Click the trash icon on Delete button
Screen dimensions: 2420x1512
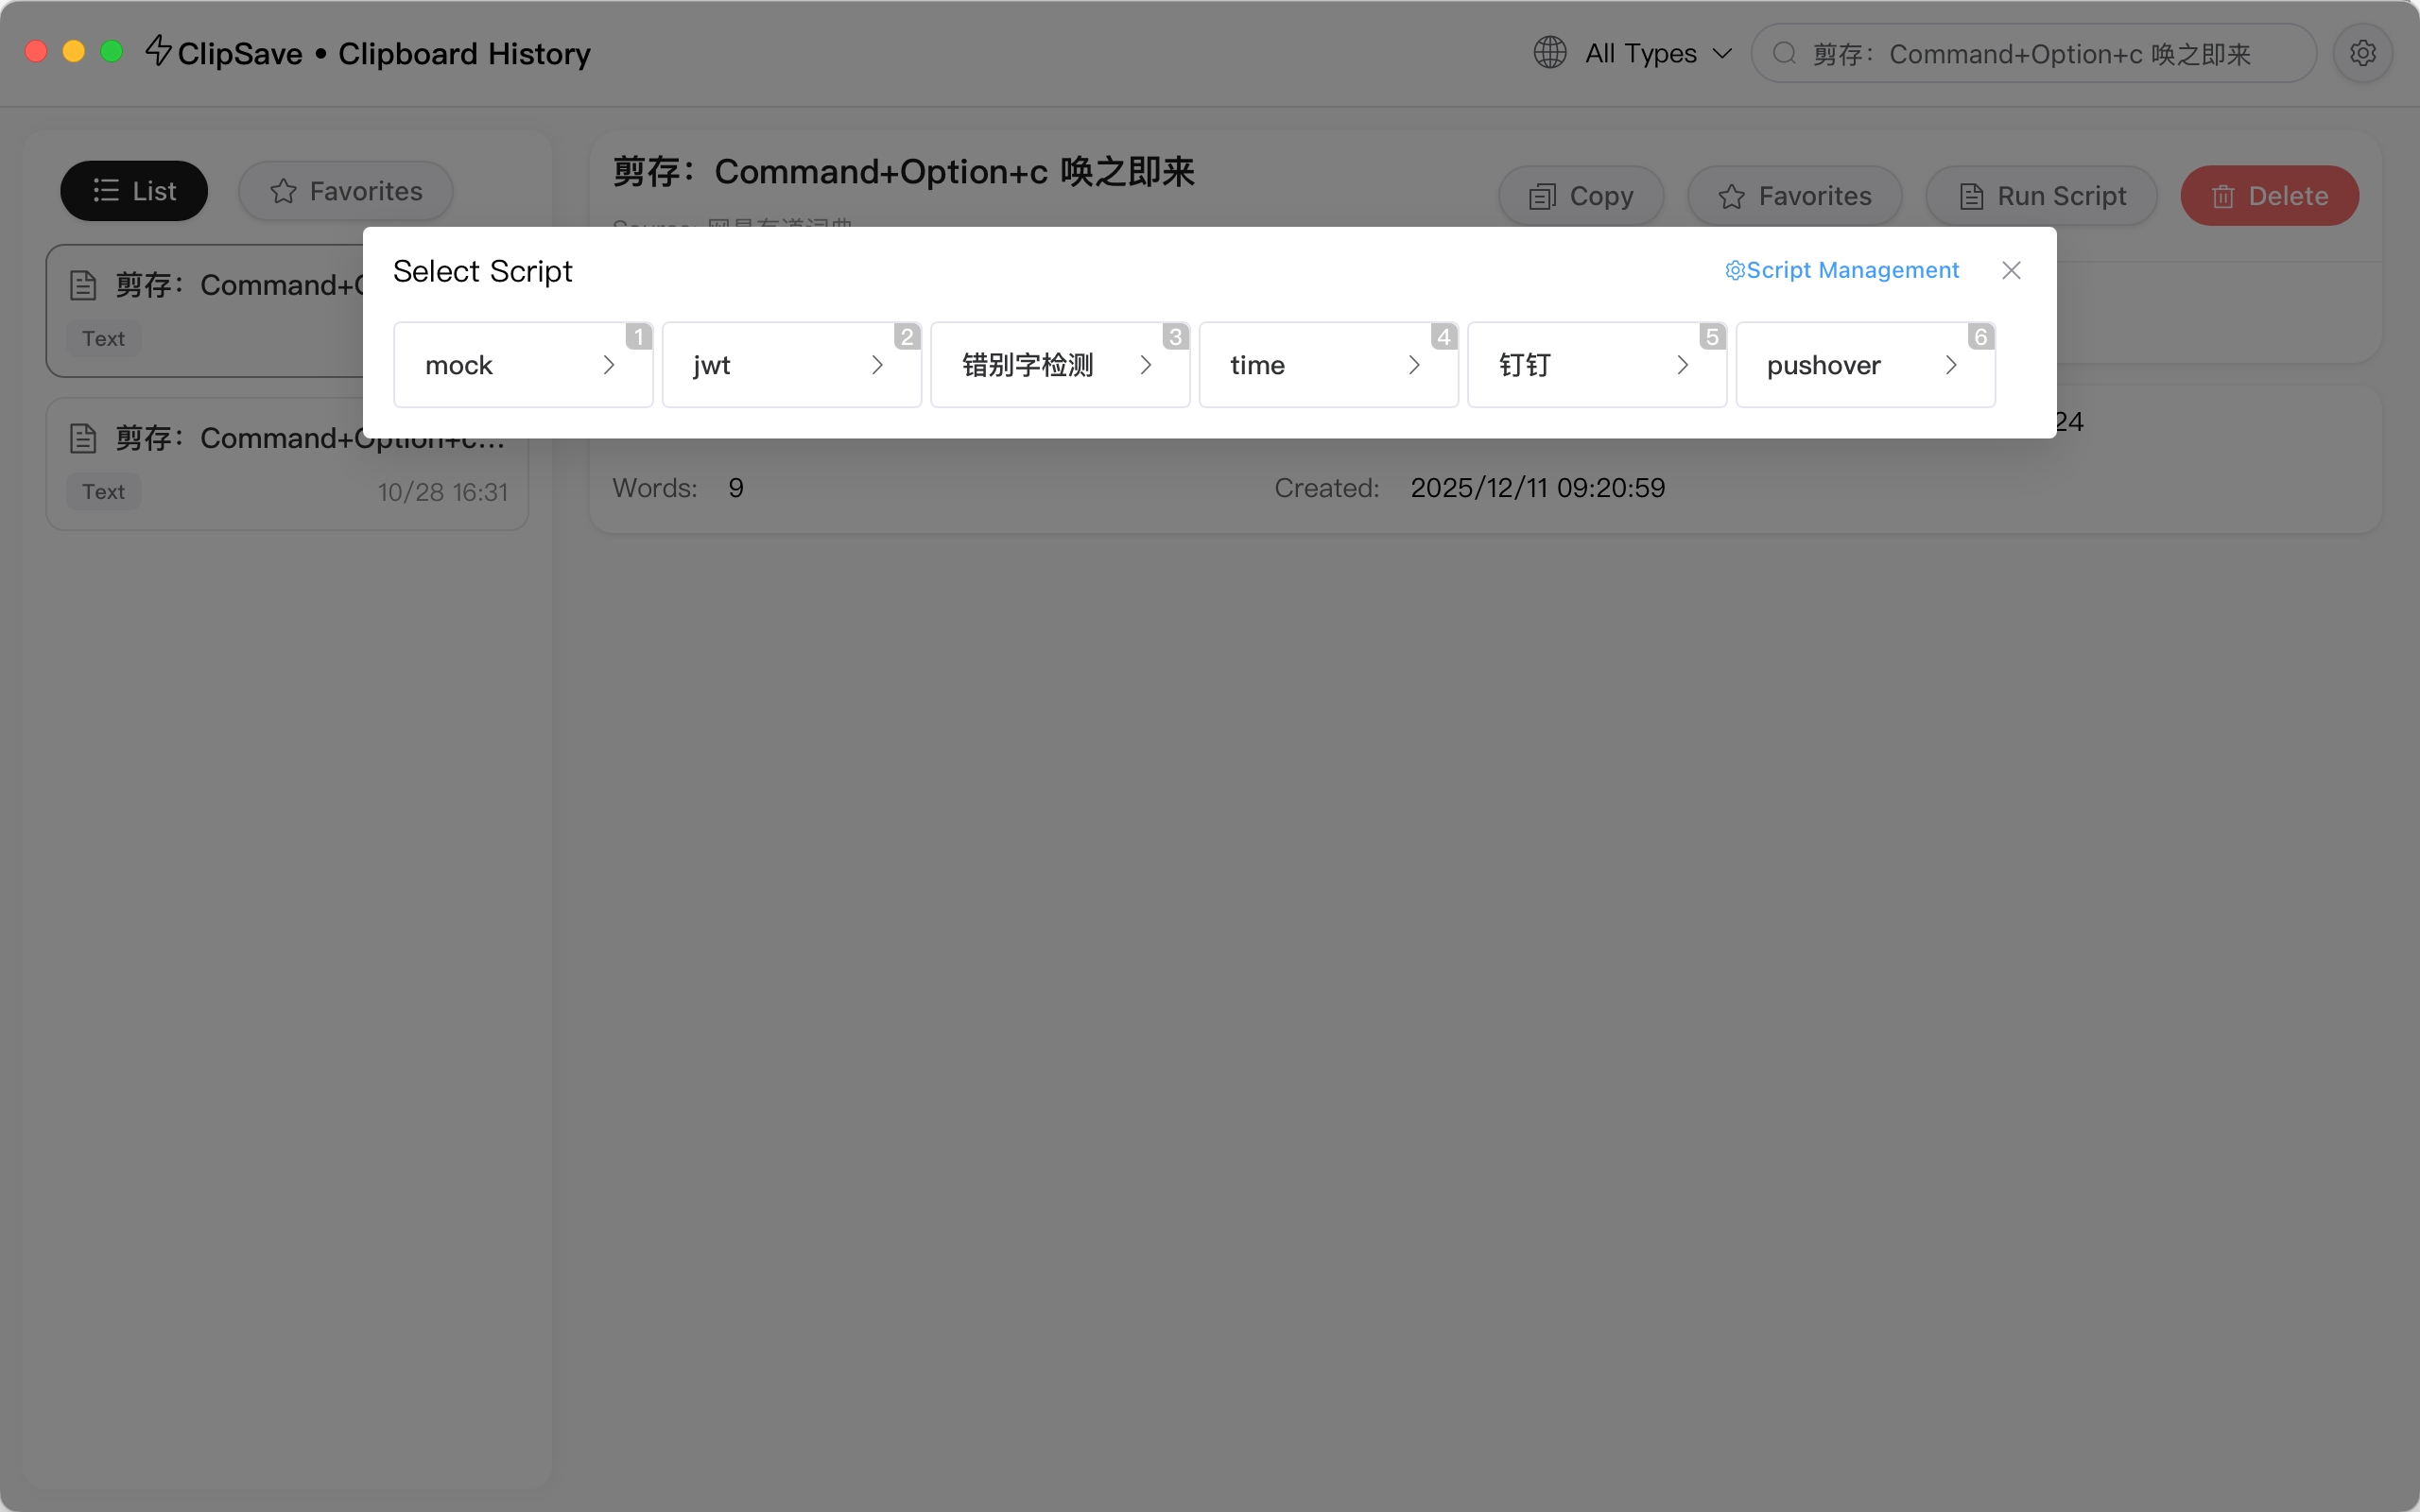2222,196
